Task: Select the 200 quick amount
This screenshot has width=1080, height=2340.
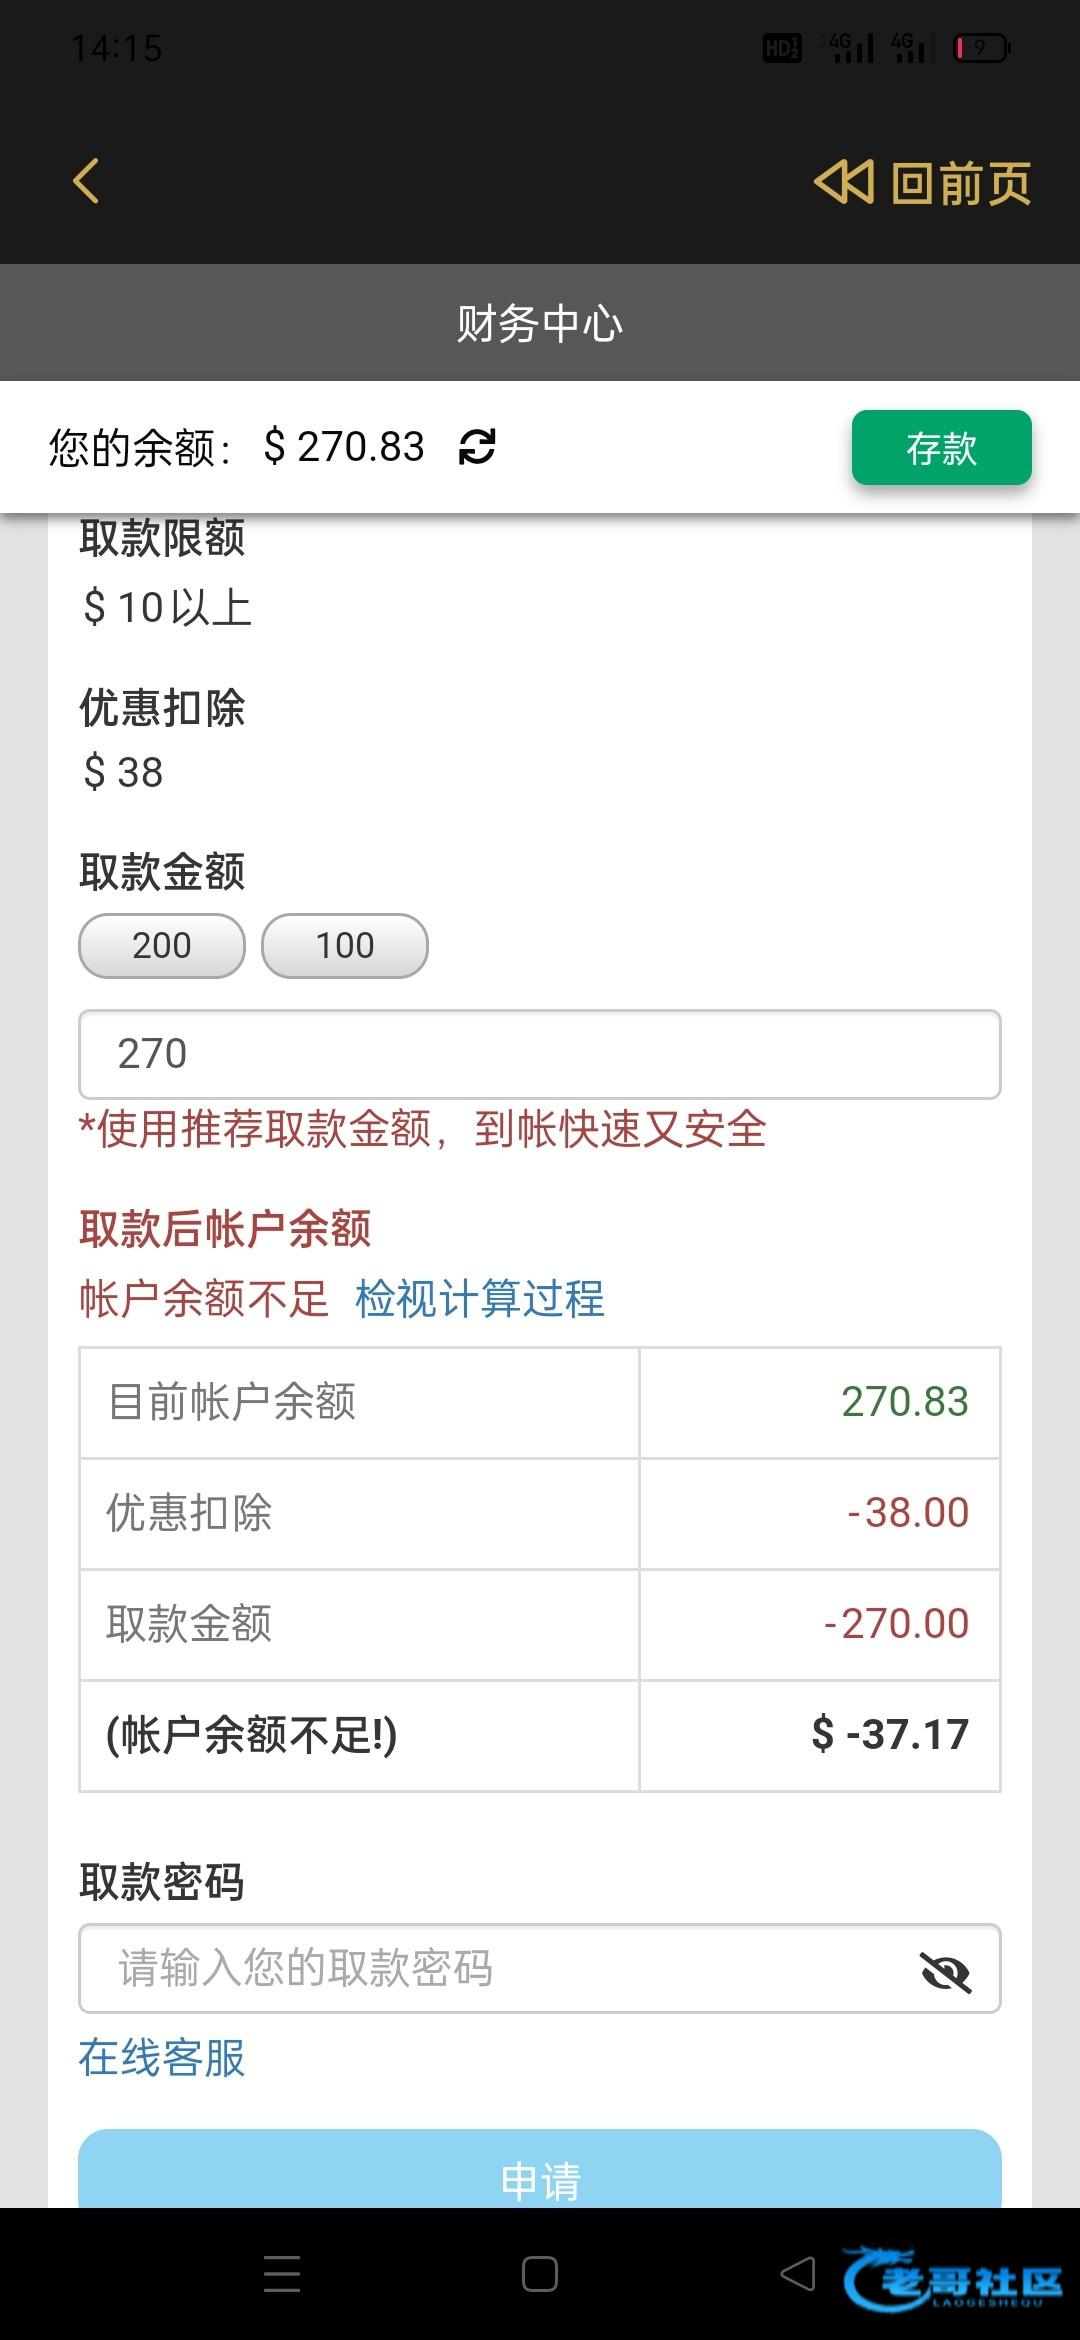Action: [162, 946]
